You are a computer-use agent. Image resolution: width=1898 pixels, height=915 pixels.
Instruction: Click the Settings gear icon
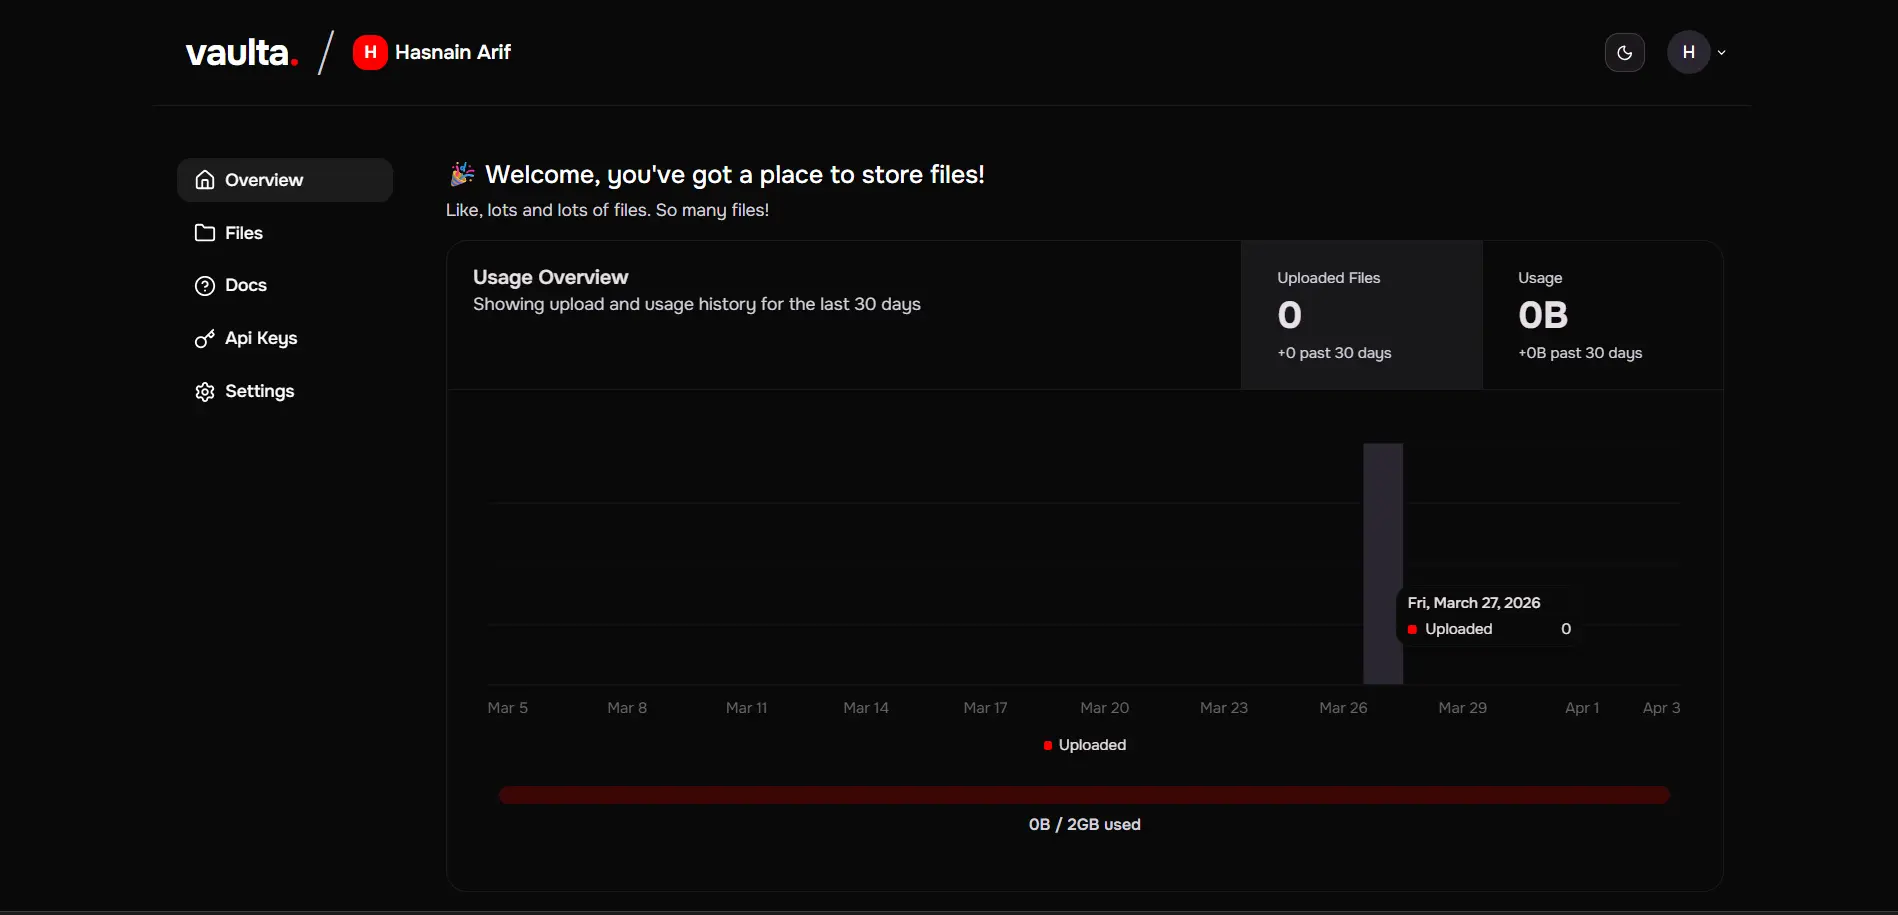(x=205, y=392)
